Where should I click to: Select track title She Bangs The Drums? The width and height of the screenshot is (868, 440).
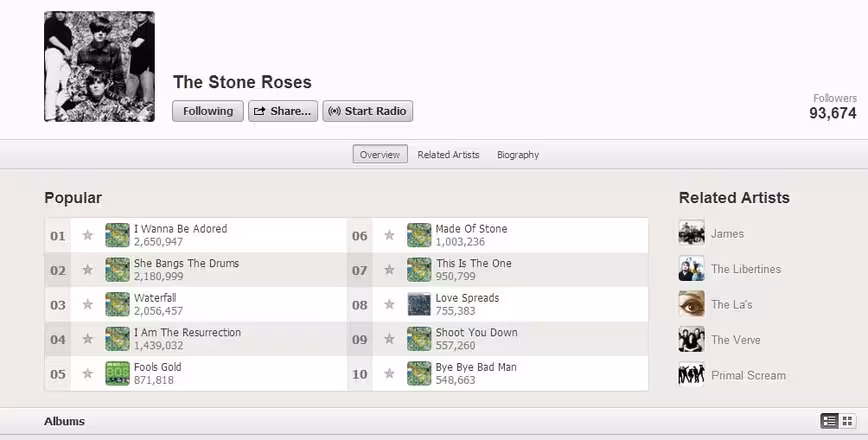click(187, 263)
